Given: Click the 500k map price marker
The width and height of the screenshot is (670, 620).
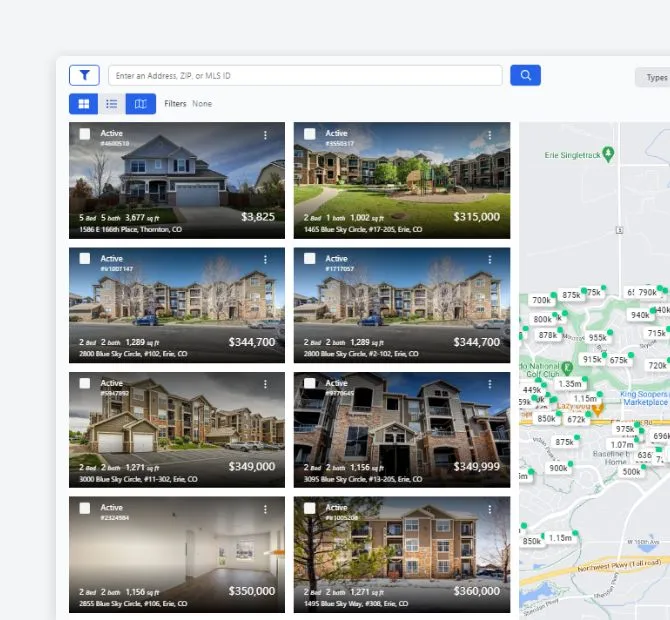Looking at the screenshot, I should [631, 472].
